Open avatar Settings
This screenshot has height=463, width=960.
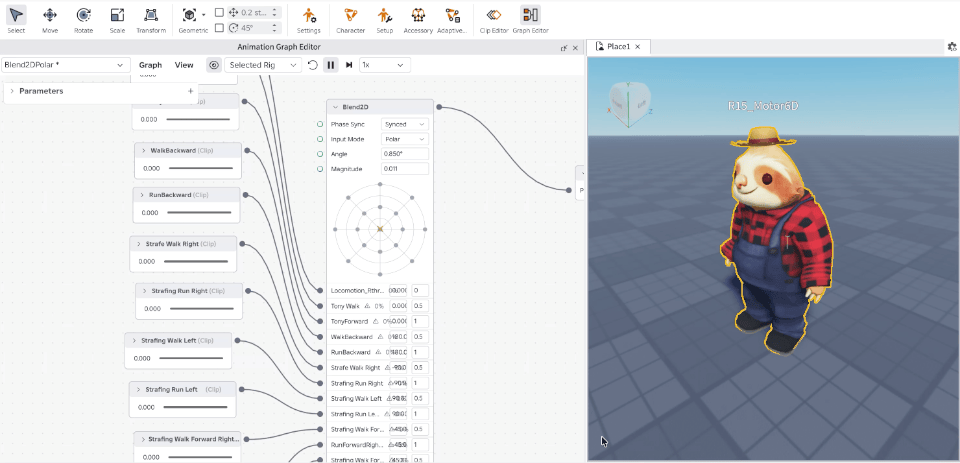309,20
